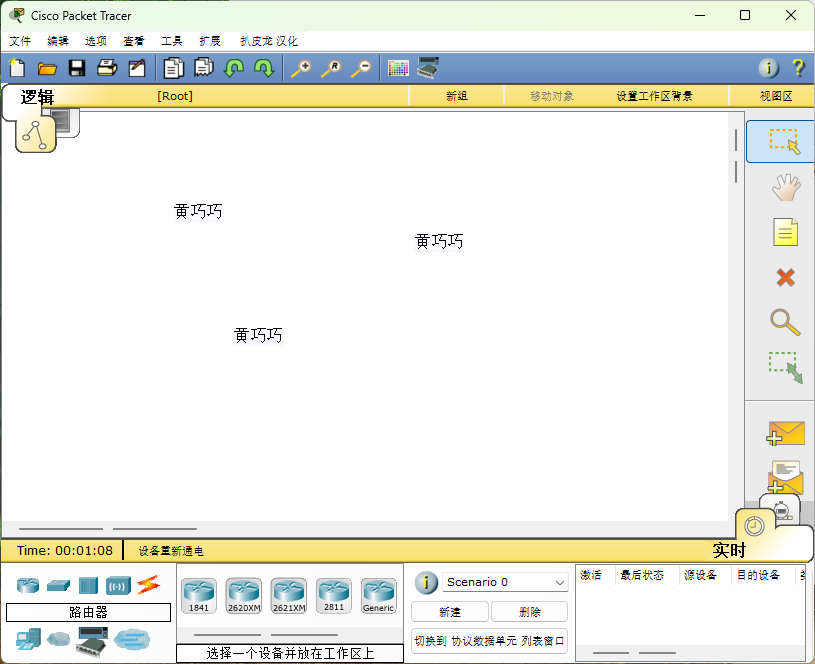
Task: Select the Custom Made Devices category
Action: tap(92, 642)
